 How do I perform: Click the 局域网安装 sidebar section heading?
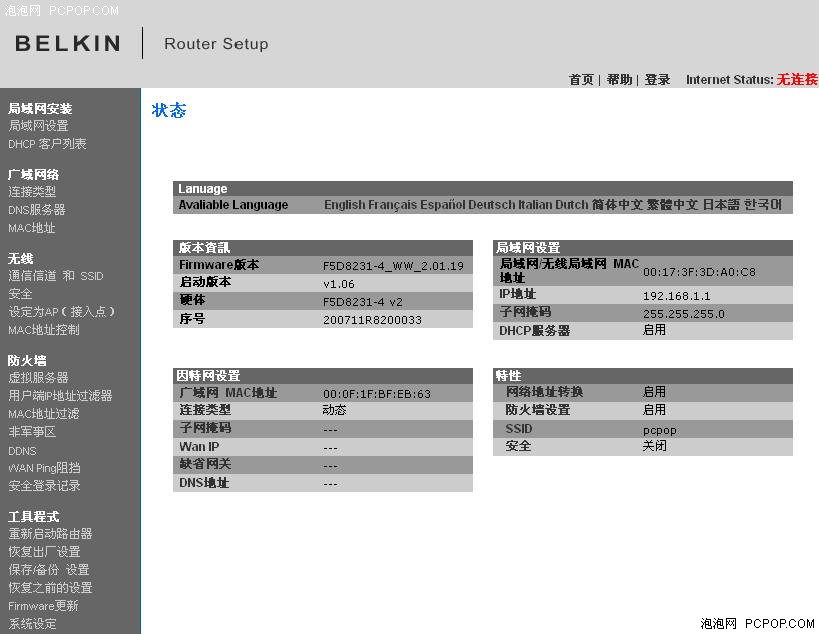pos(40,109)
